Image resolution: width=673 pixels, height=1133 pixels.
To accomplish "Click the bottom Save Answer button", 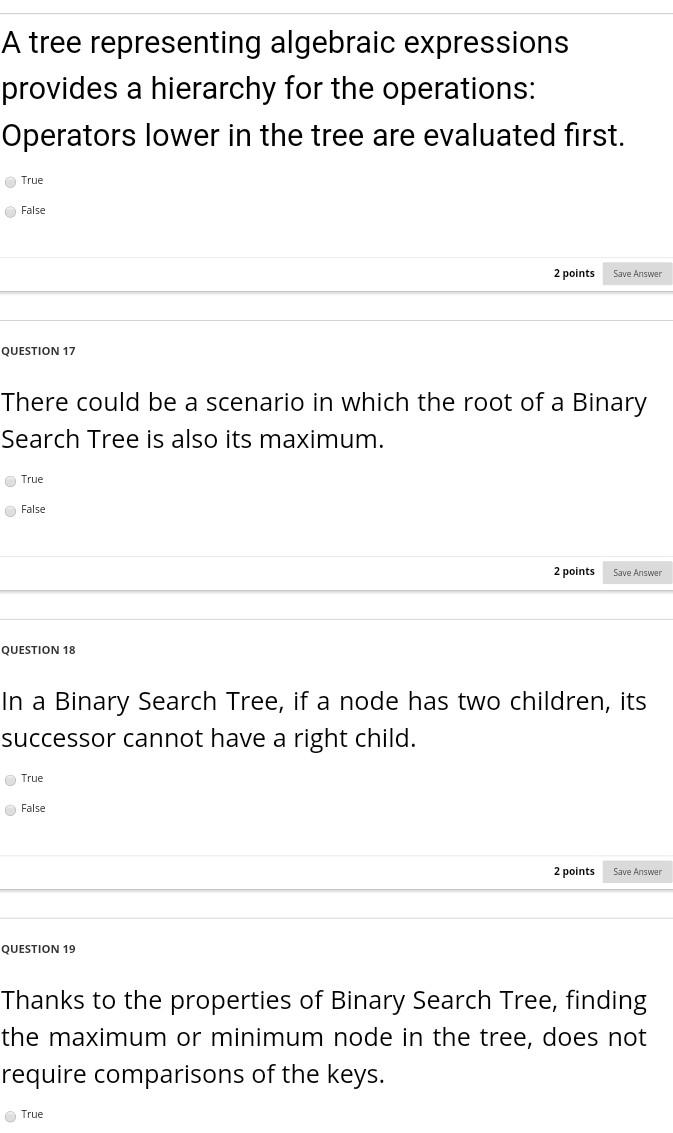I will click(637, 871).
